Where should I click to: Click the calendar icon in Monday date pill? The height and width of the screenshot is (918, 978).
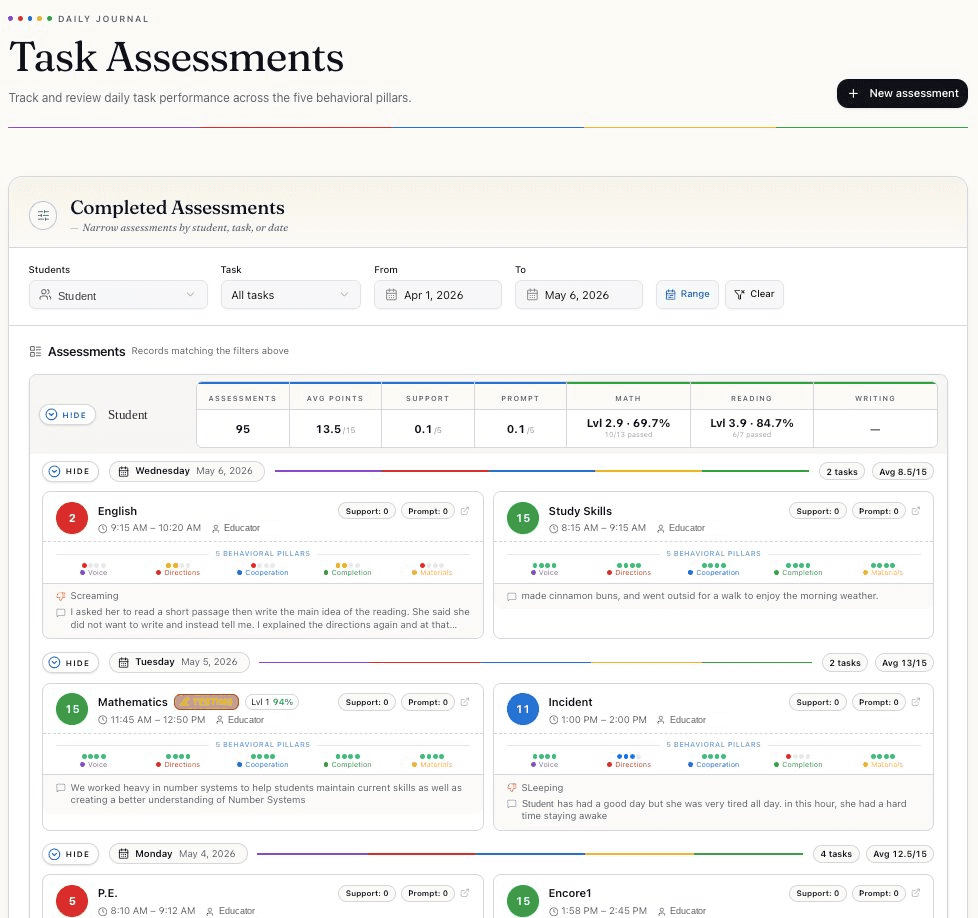pos(123,854)
